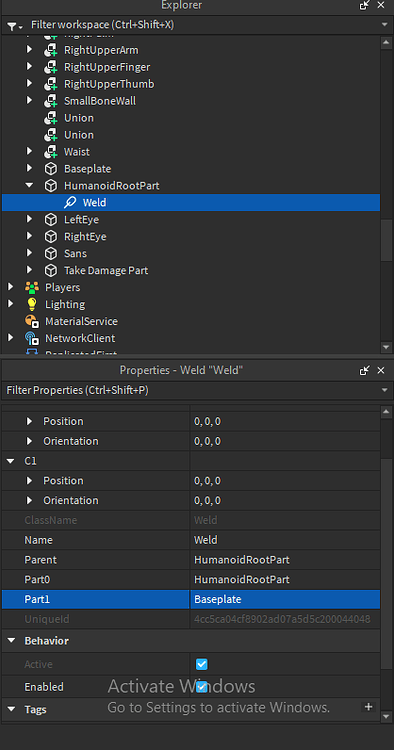Click the SmallBoneWall mesh part icon

coord(51,101)
